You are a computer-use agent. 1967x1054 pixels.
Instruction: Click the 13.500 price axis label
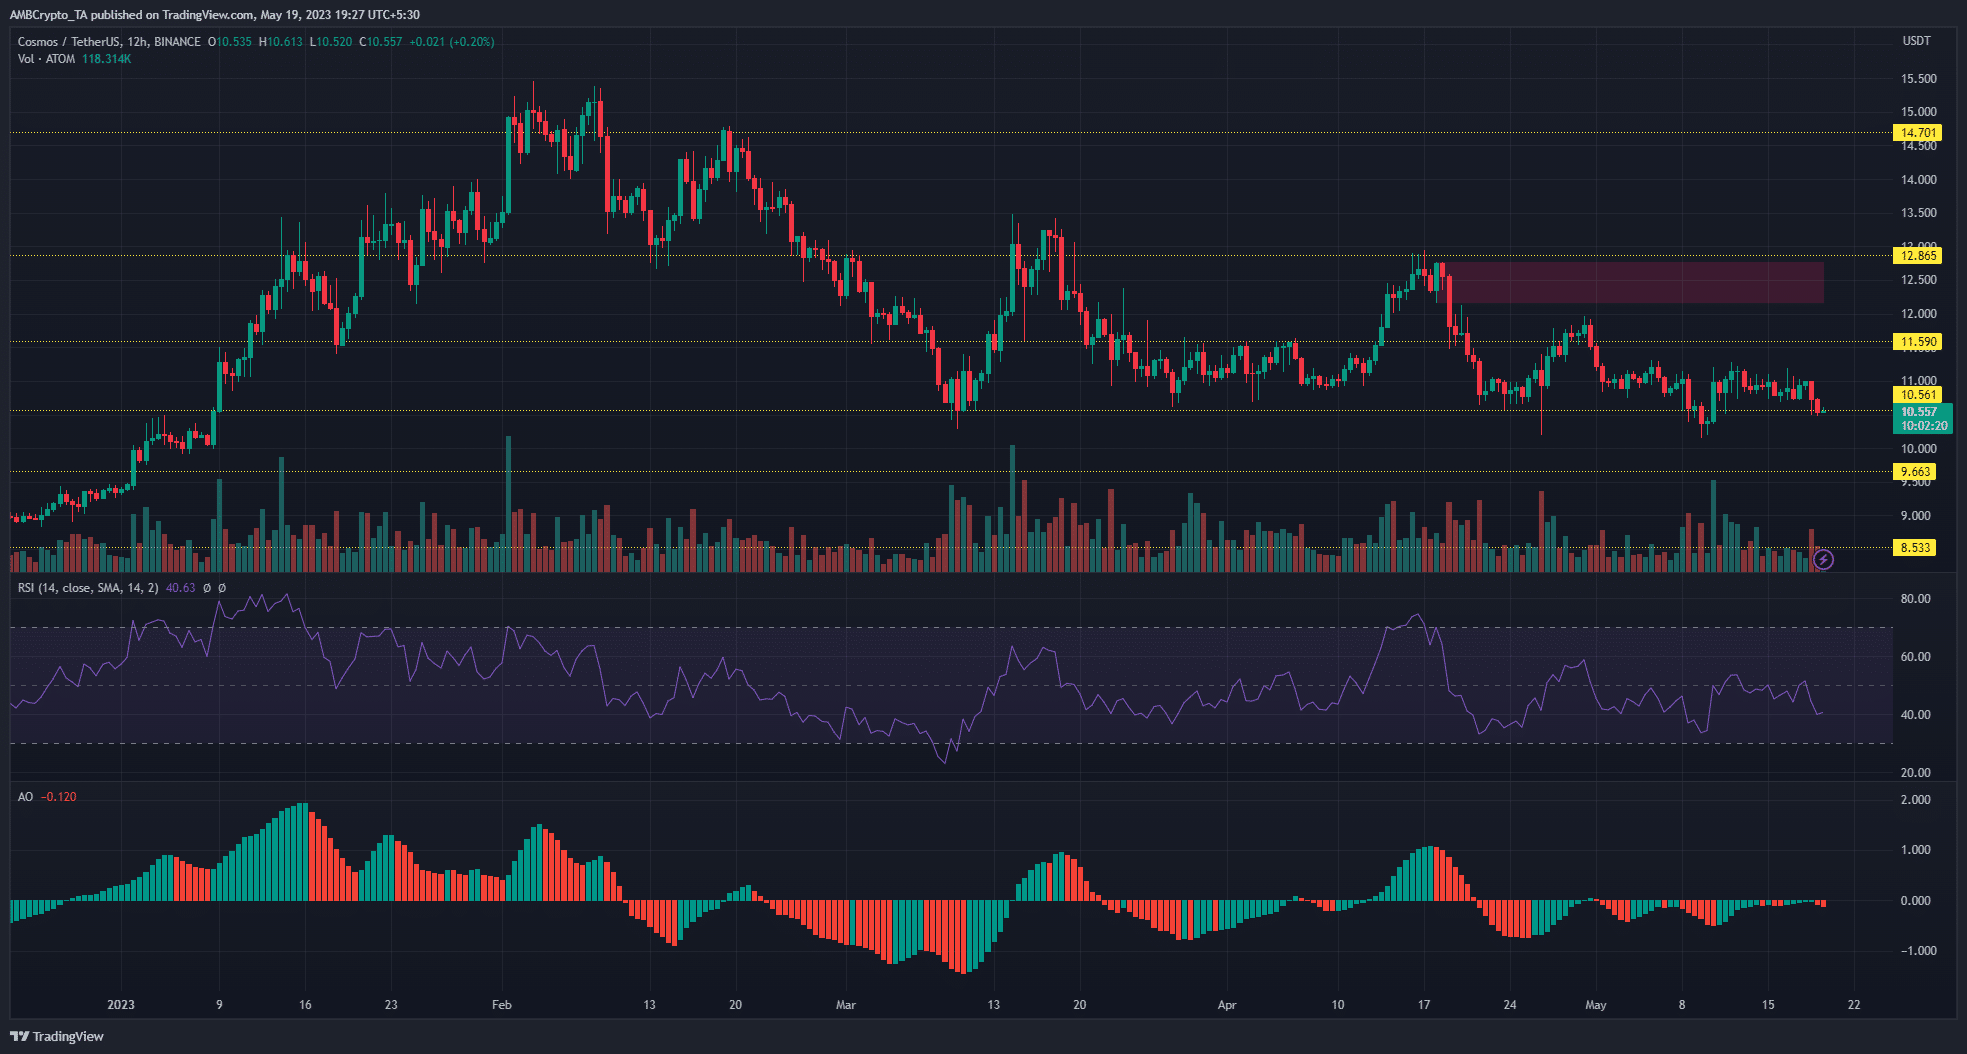click(x=1918, y=213)
